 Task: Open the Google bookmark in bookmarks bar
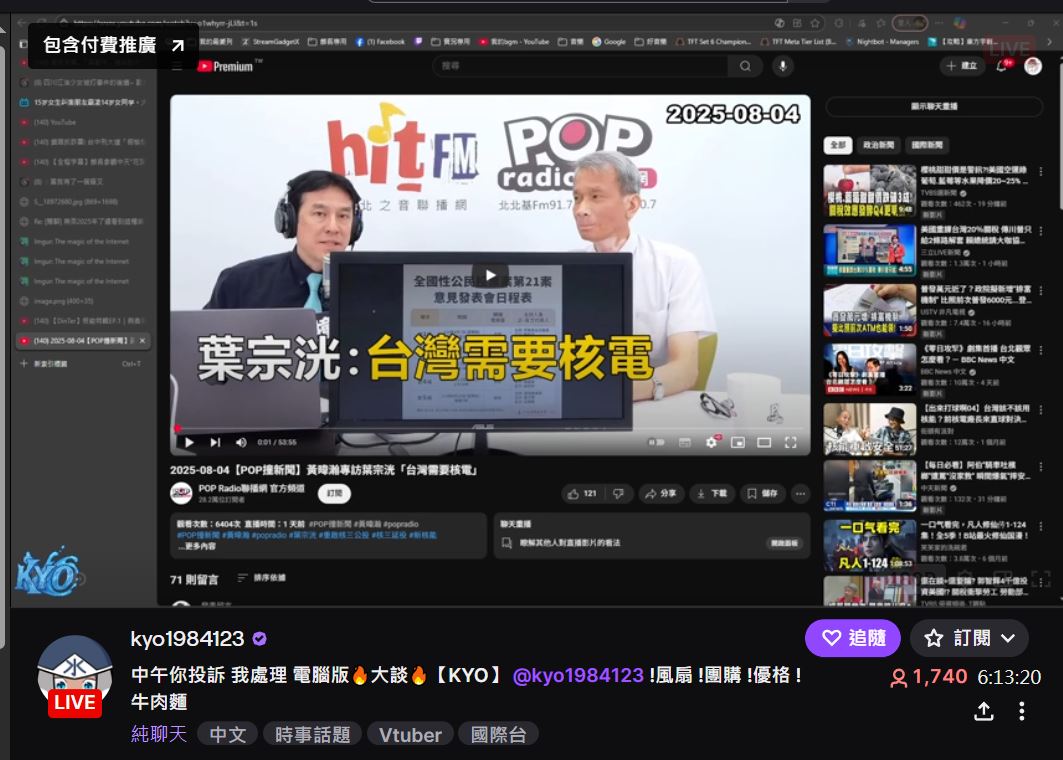pos(609,41)
